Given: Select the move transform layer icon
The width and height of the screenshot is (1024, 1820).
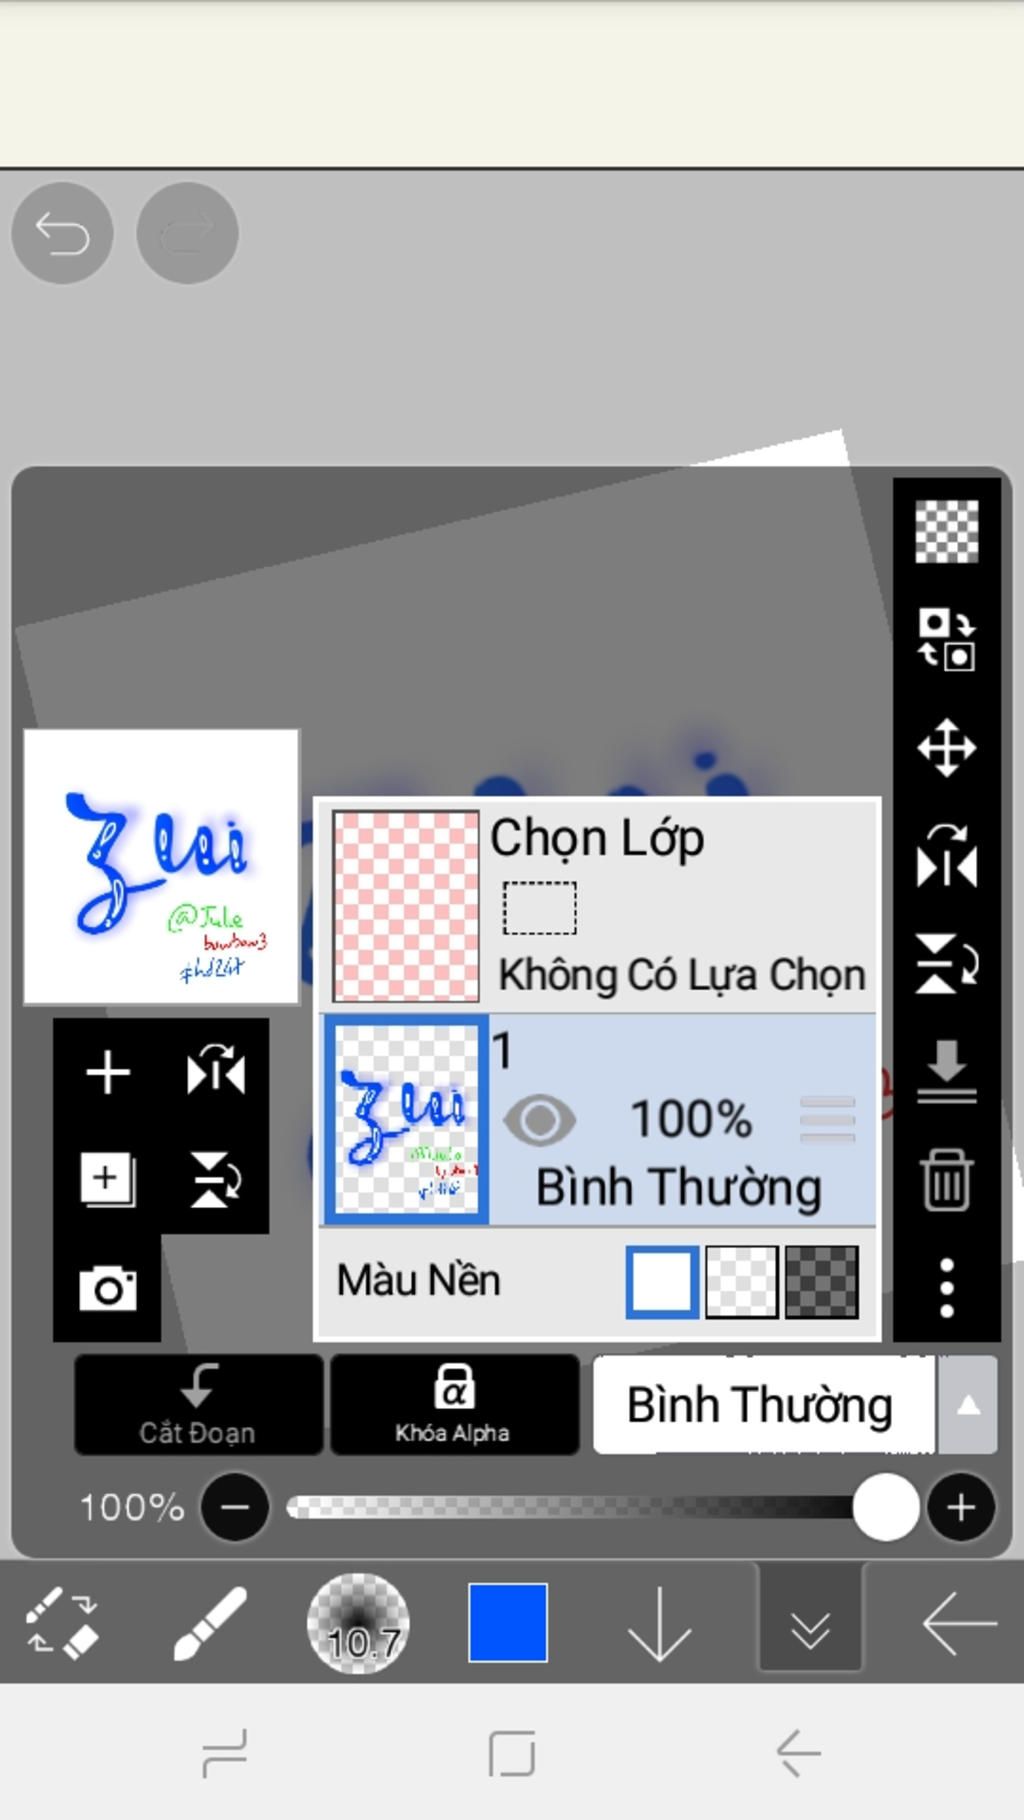Looking at the screenshot, I should 946,747.
